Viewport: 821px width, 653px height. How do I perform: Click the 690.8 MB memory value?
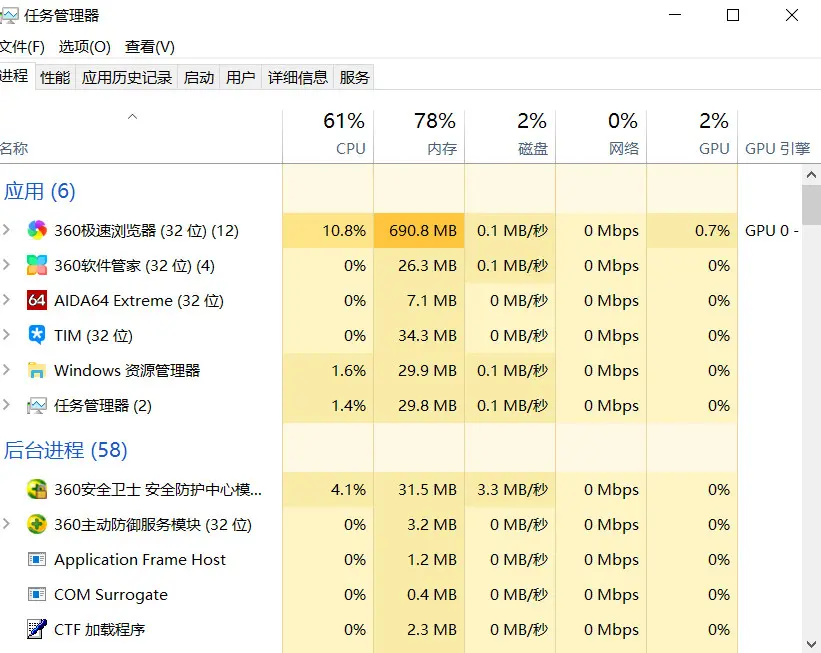(x=423, y=230)
